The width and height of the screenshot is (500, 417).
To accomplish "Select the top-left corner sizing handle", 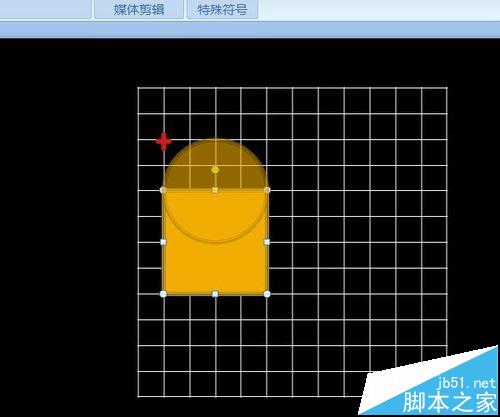I will click(x=163, y=190).
